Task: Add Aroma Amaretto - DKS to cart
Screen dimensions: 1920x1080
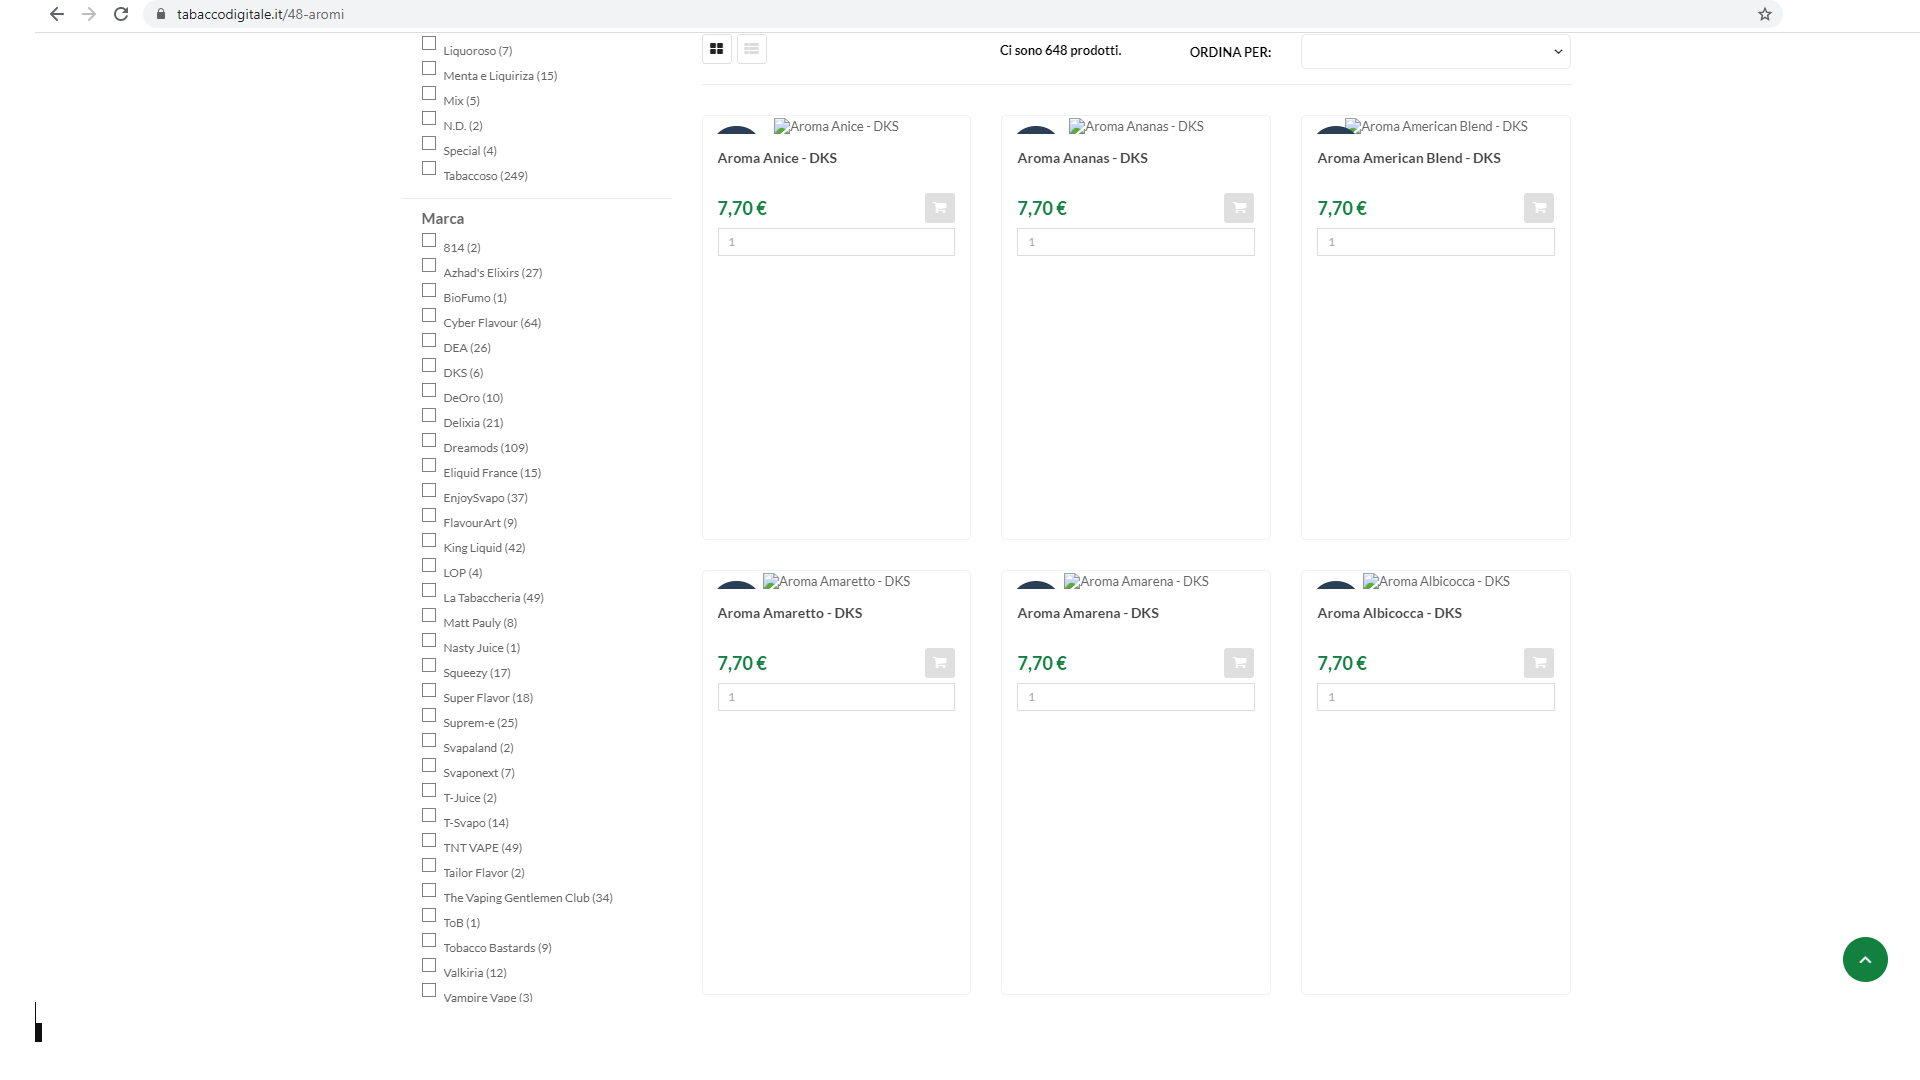Action: coord(939,663)
